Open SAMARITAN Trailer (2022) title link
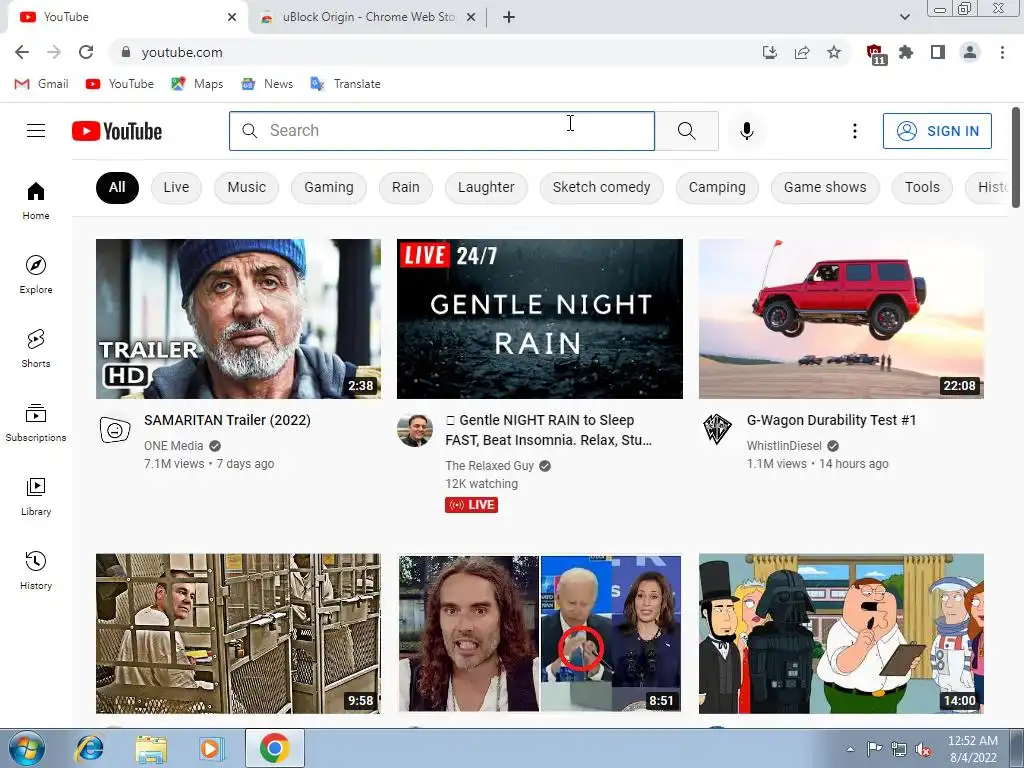Image resolution: width=1024 pixels, height=768 pixels. pos(227,420)
